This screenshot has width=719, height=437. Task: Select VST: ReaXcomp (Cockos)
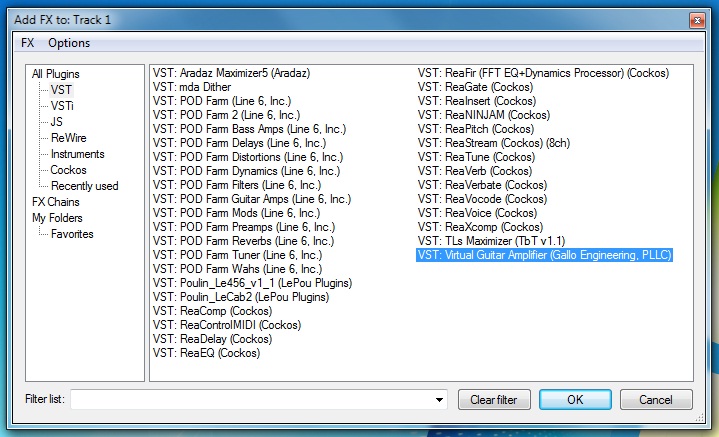coord(481,227)
